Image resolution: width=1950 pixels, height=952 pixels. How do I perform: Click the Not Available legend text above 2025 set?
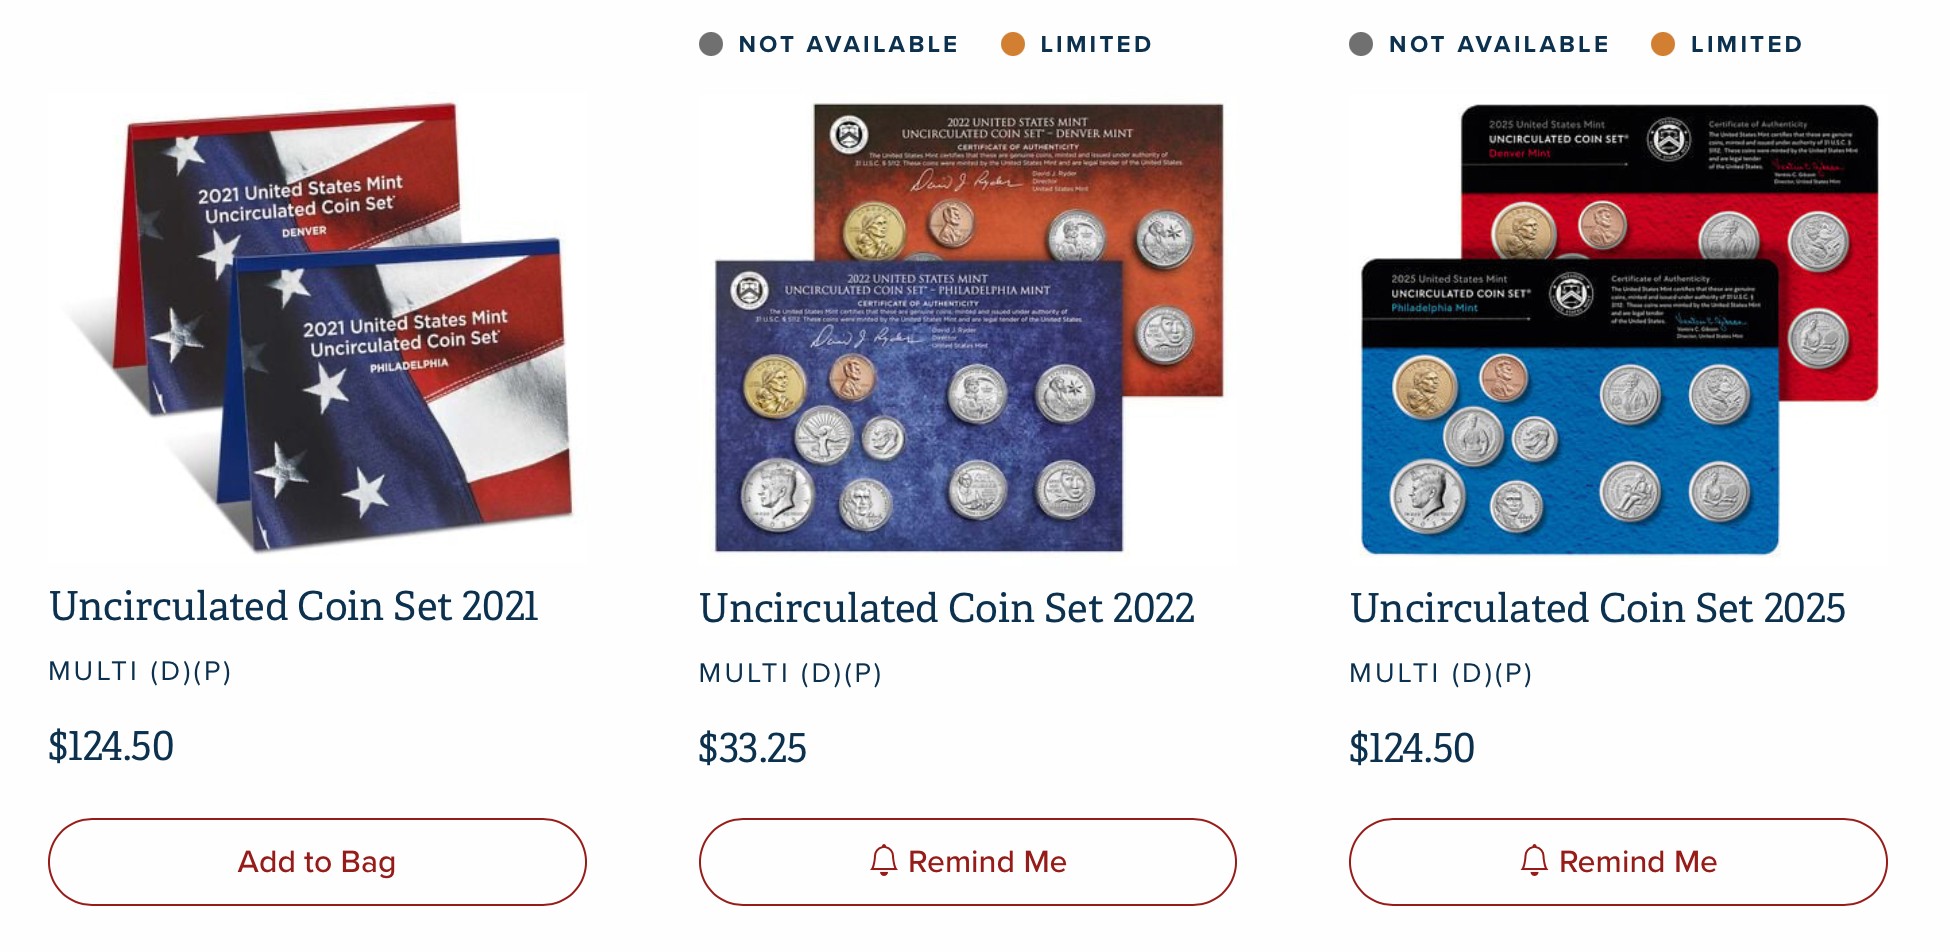point(1498,44)
